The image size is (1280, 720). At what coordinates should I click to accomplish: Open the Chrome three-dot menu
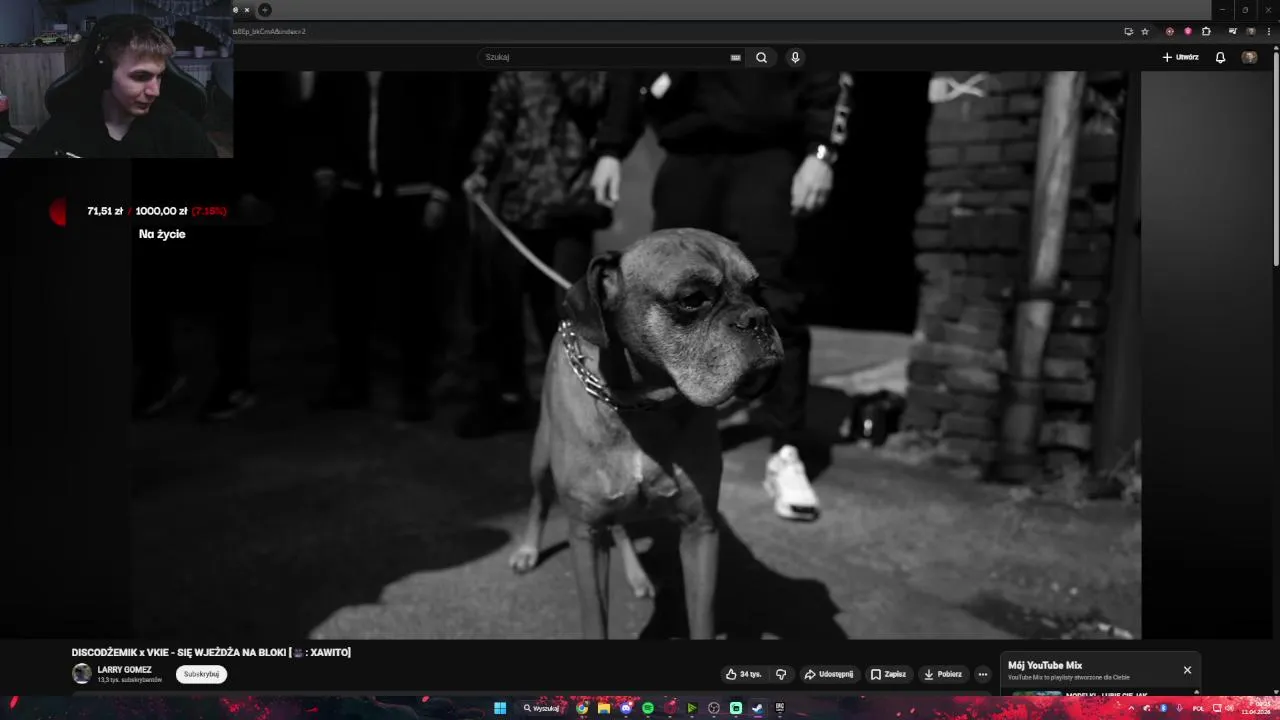(x=1268, y=31)
